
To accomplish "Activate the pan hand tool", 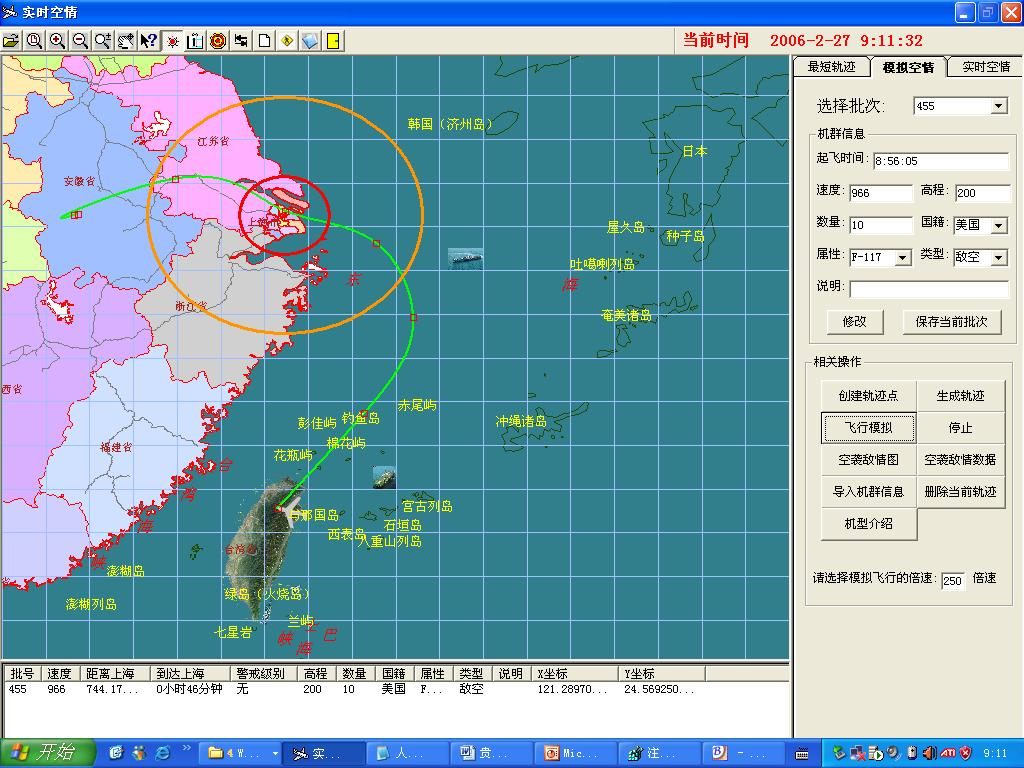I will pyautogui.click(x=127, y=42).
